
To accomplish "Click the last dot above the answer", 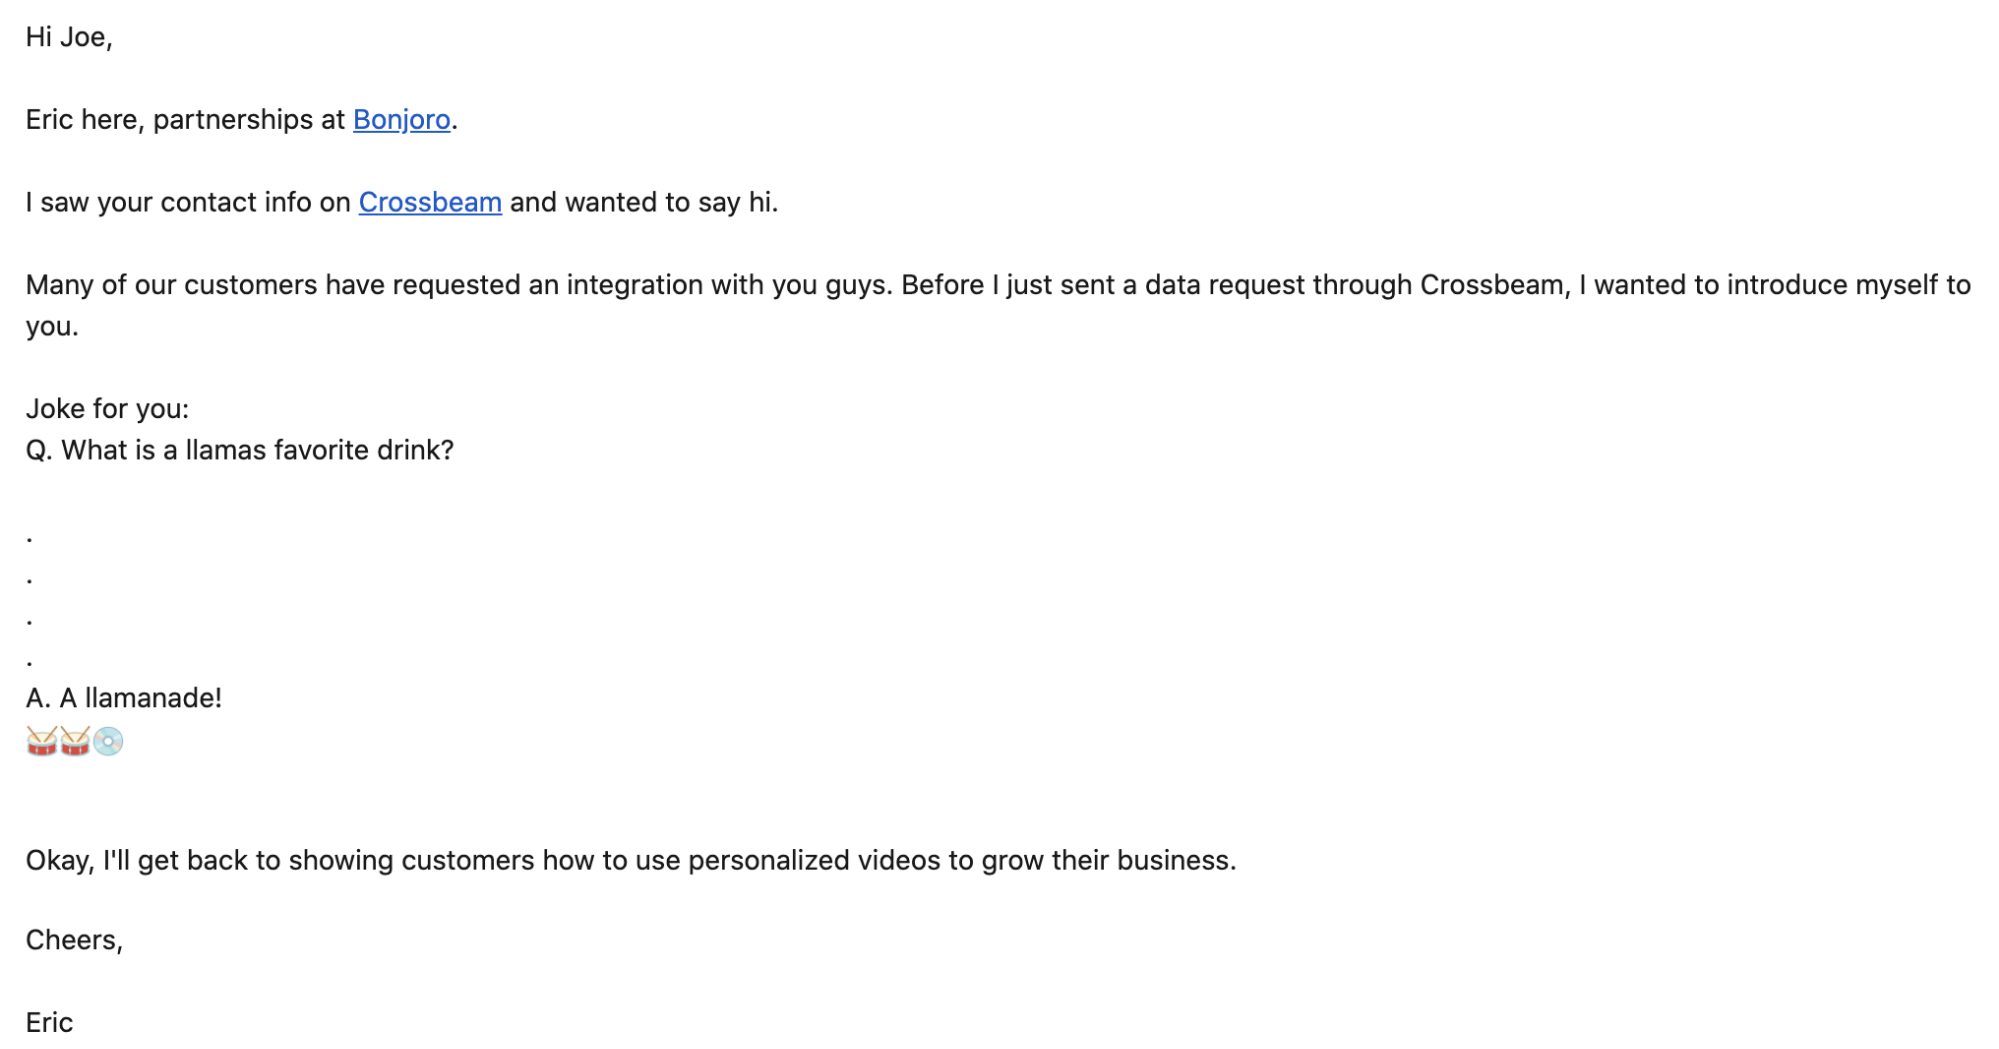I will (x=30, y=663).
